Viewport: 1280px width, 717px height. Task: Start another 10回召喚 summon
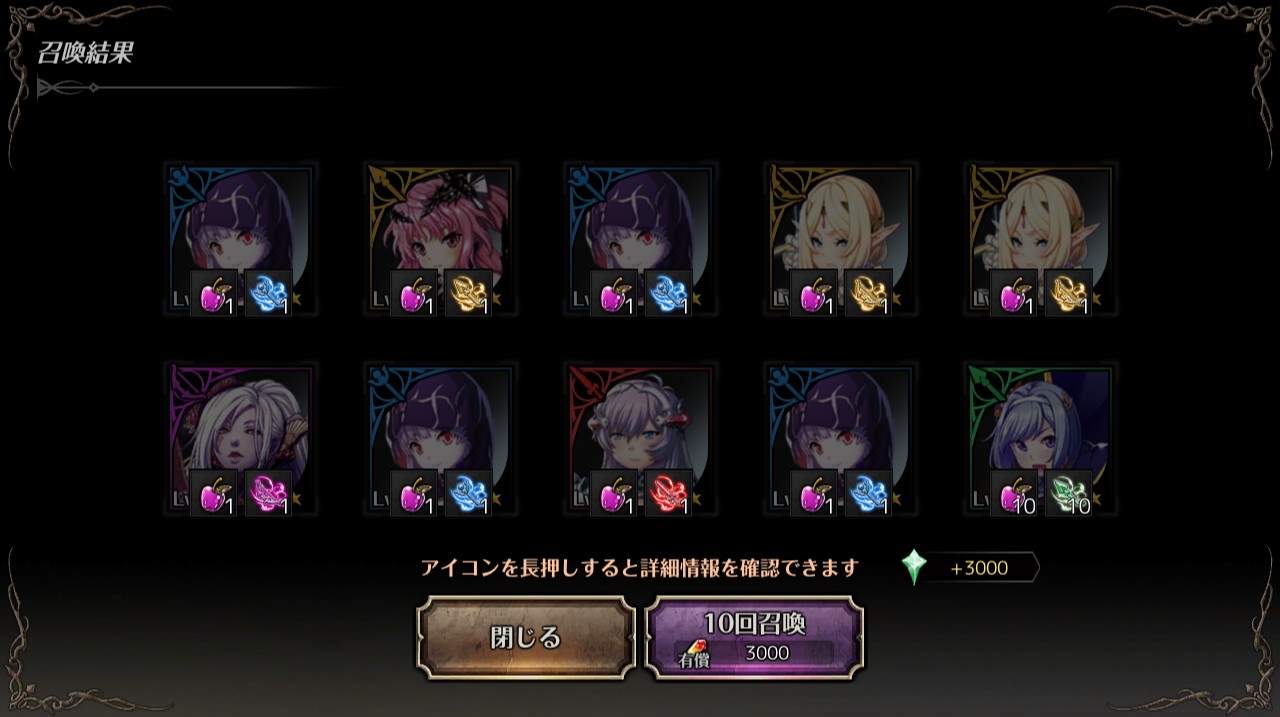pos(754,638)
